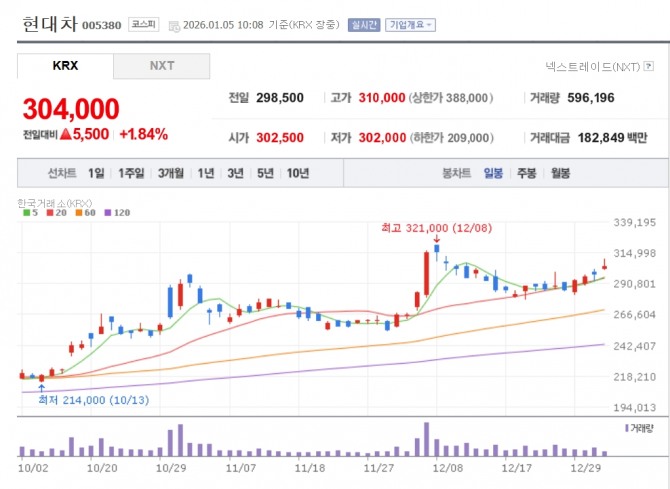Click the 전일대비 5,500 change amount

pyautogui.click(x=66, y=135)
